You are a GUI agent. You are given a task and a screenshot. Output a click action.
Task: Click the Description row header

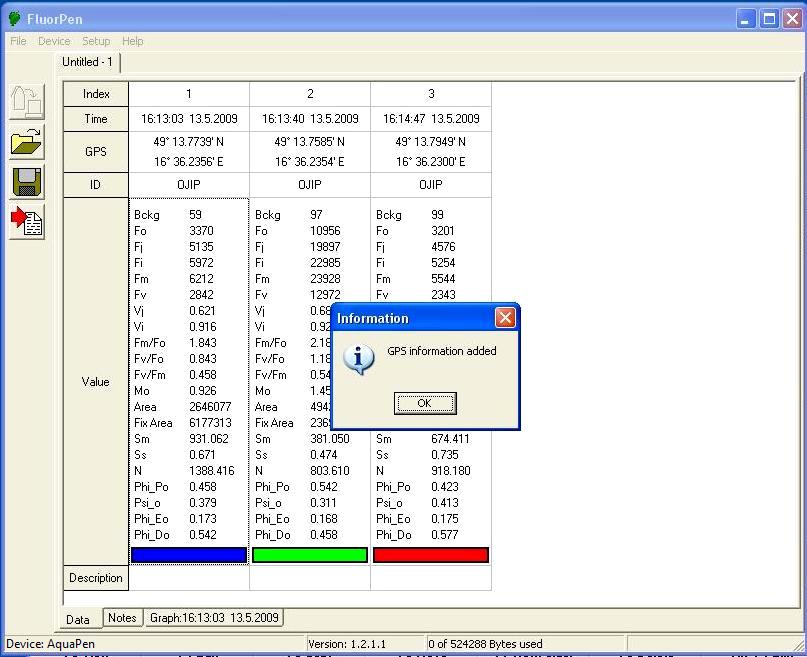click(x=96, y=578)
